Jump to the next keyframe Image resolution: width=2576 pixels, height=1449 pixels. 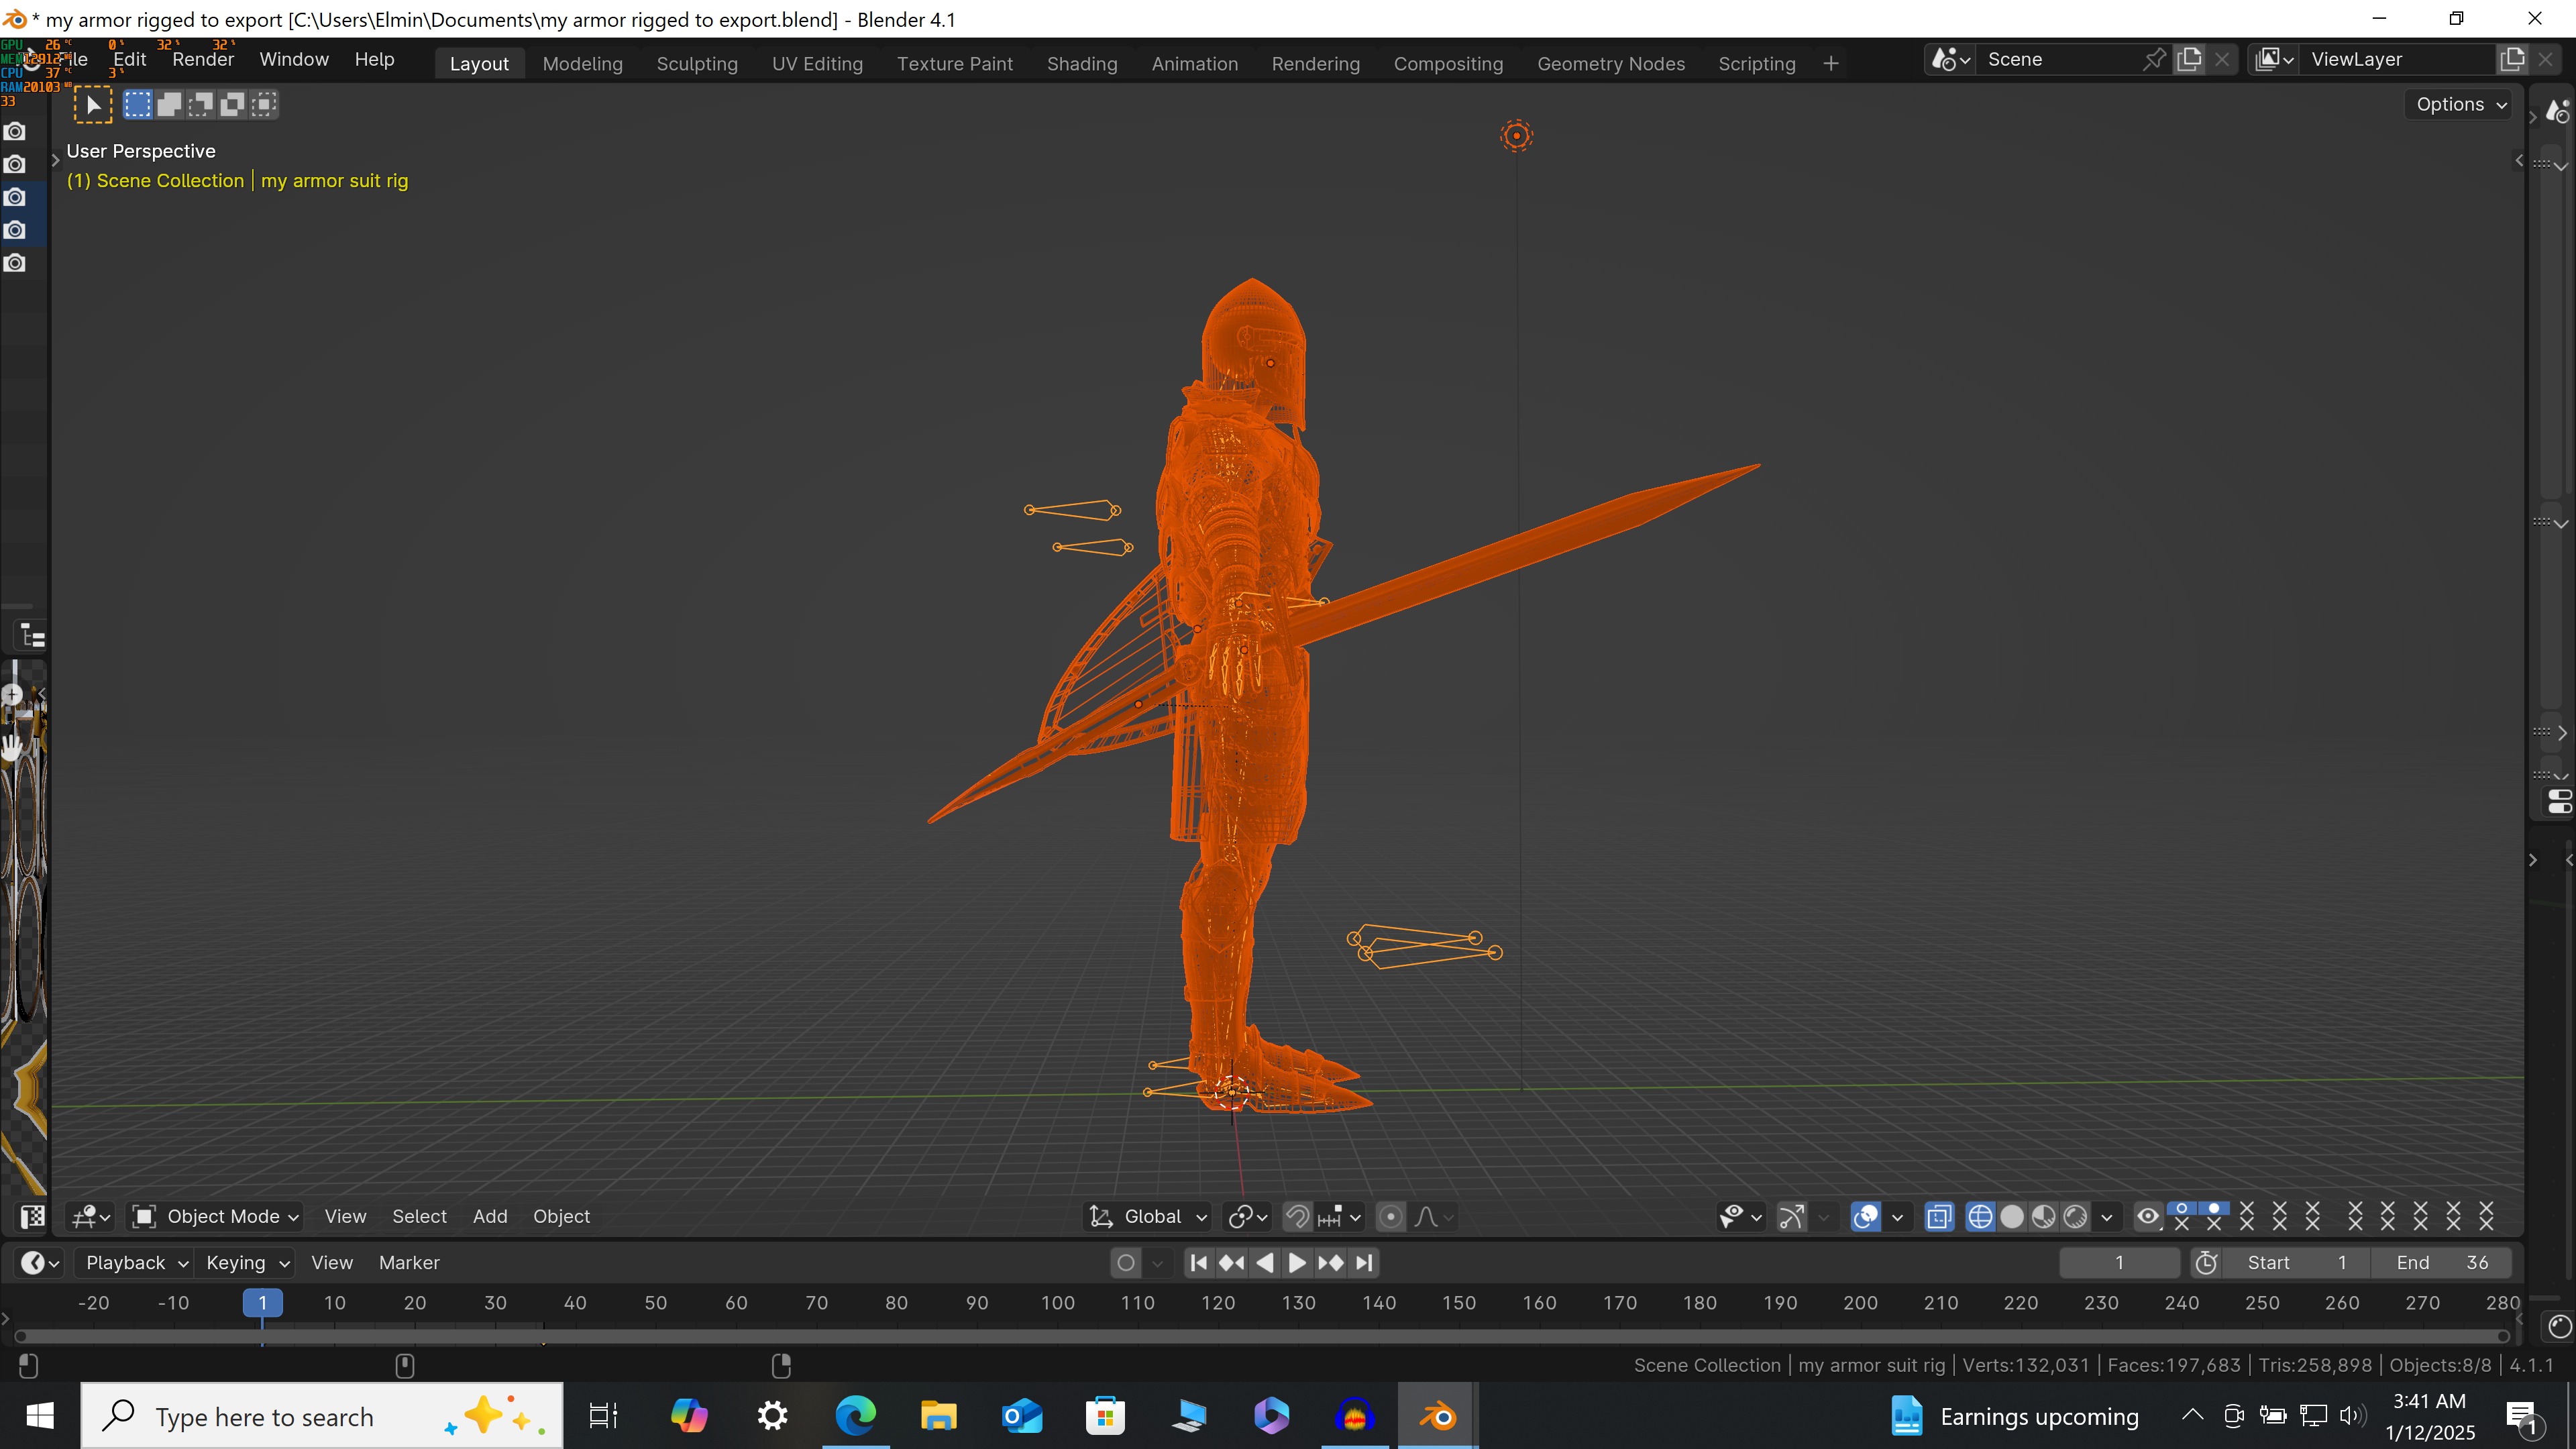1331,1263
